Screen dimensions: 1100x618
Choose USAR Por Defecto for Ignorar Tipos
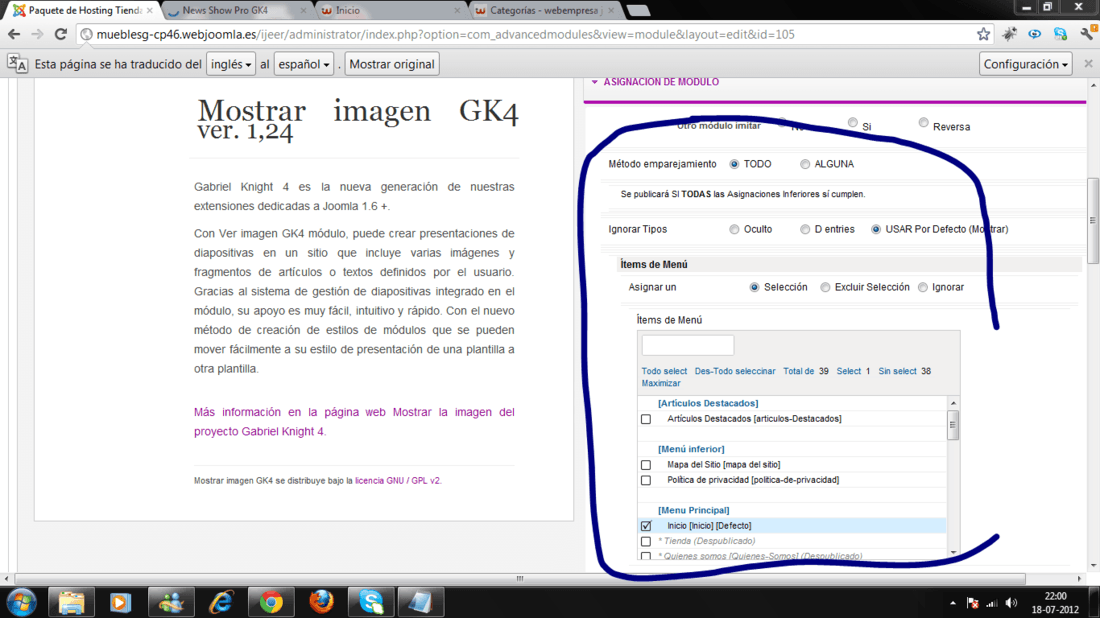tap(876, 229)
